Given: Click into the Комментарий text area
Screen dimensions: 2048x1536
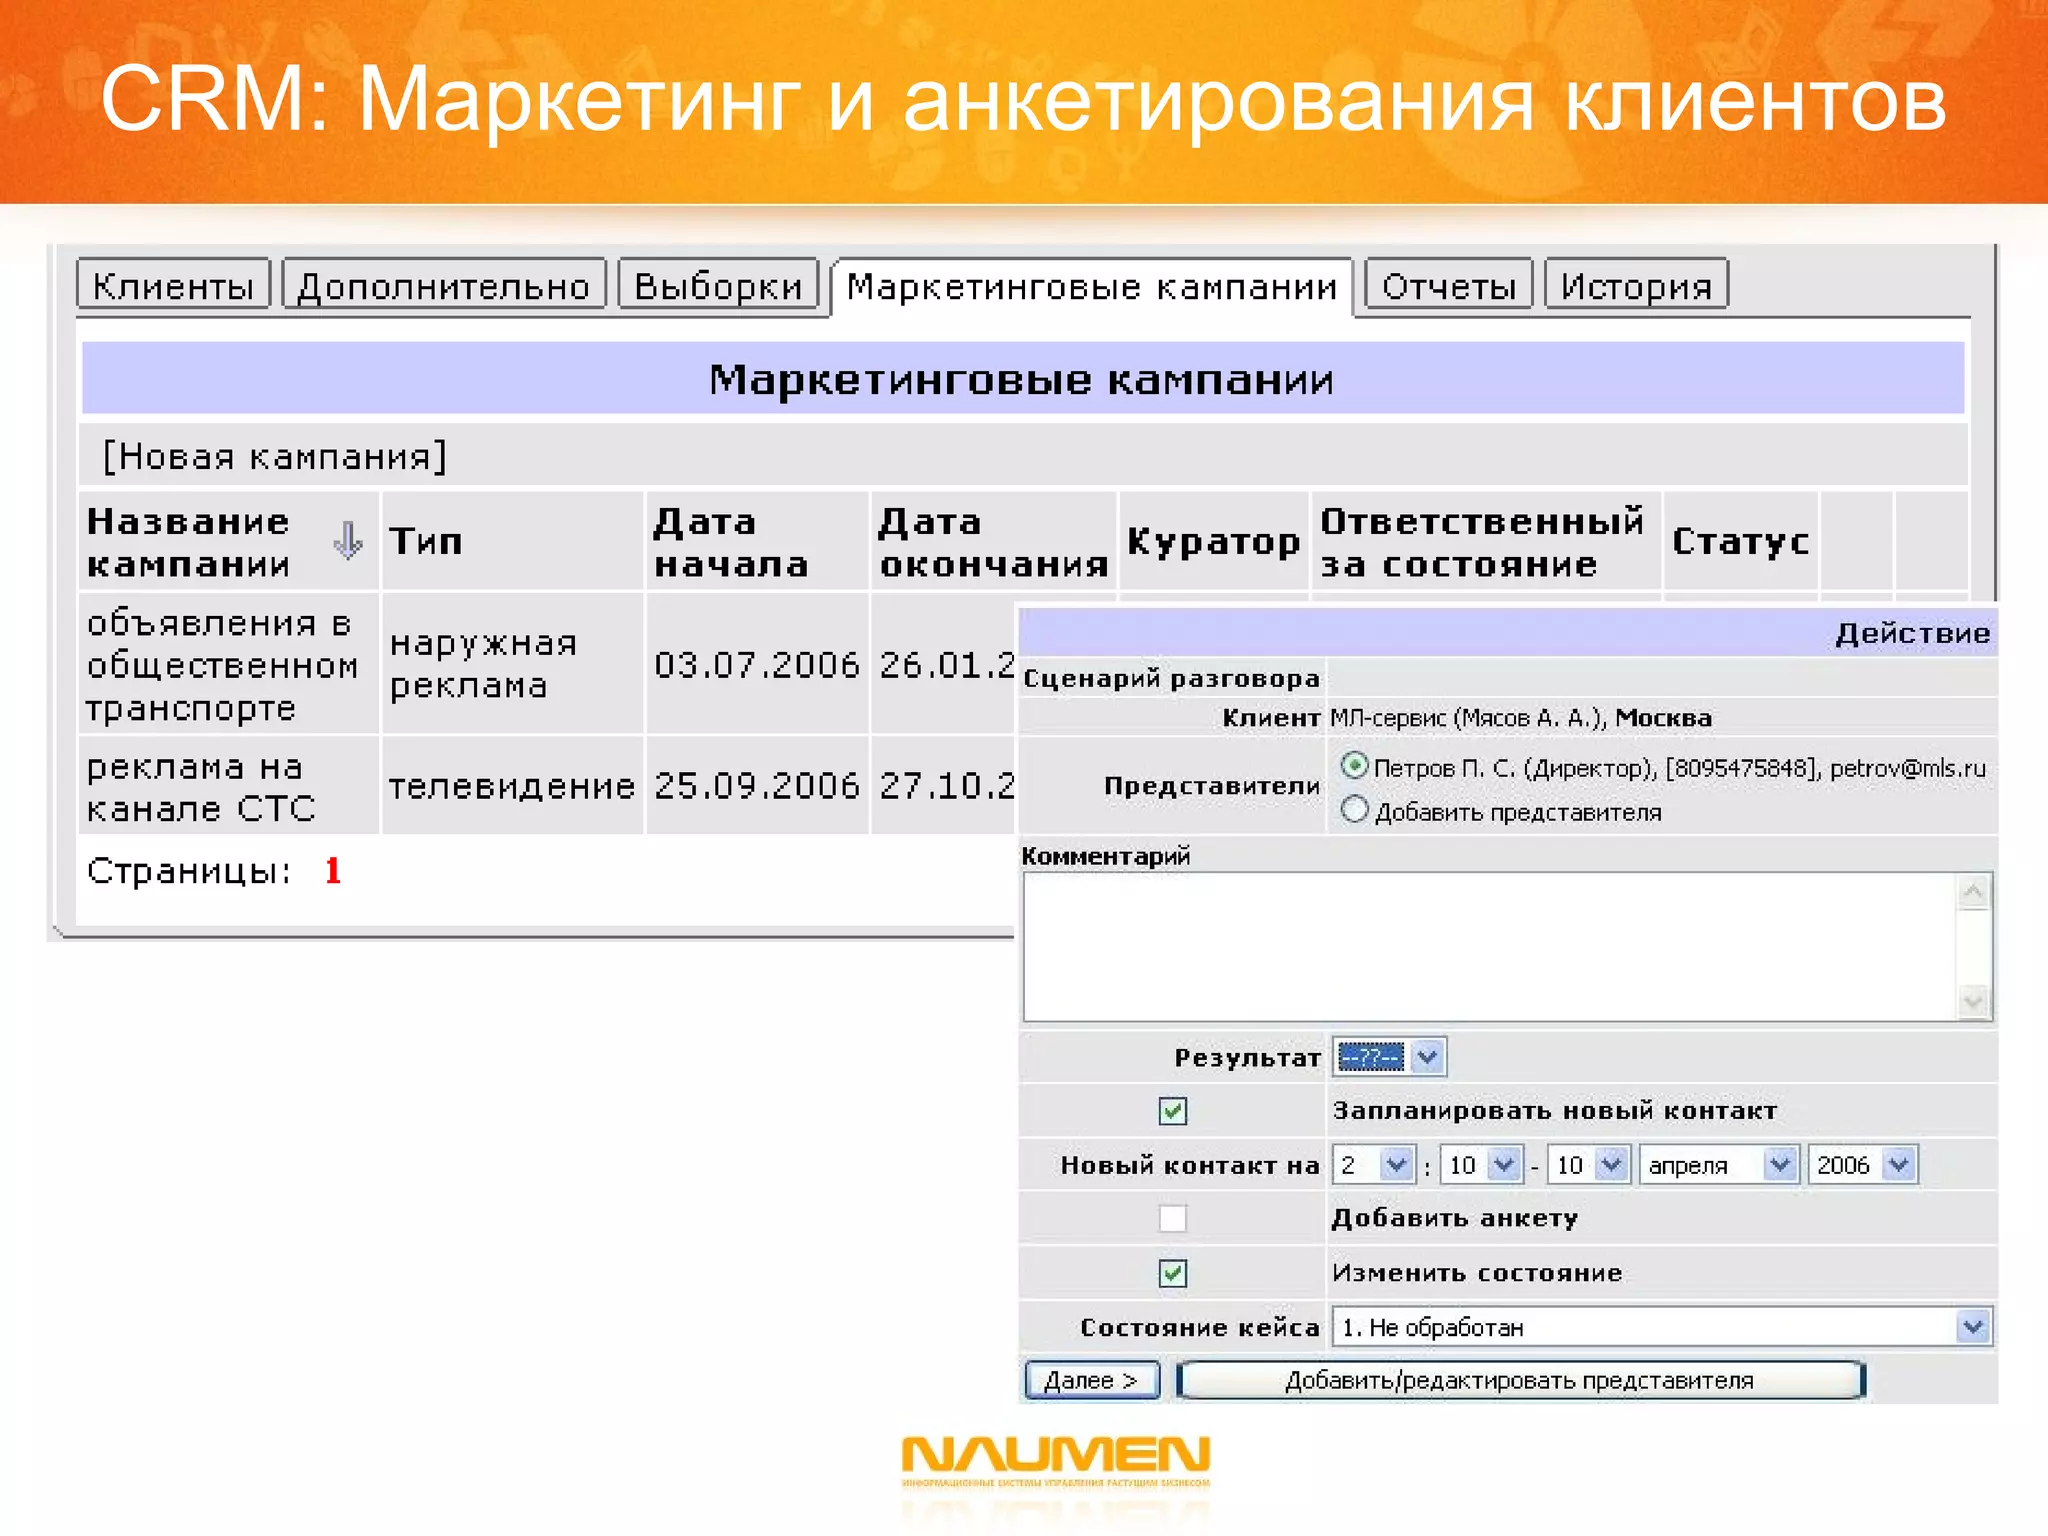Looking at the screenshot, I should click(x=1490, y=947).
